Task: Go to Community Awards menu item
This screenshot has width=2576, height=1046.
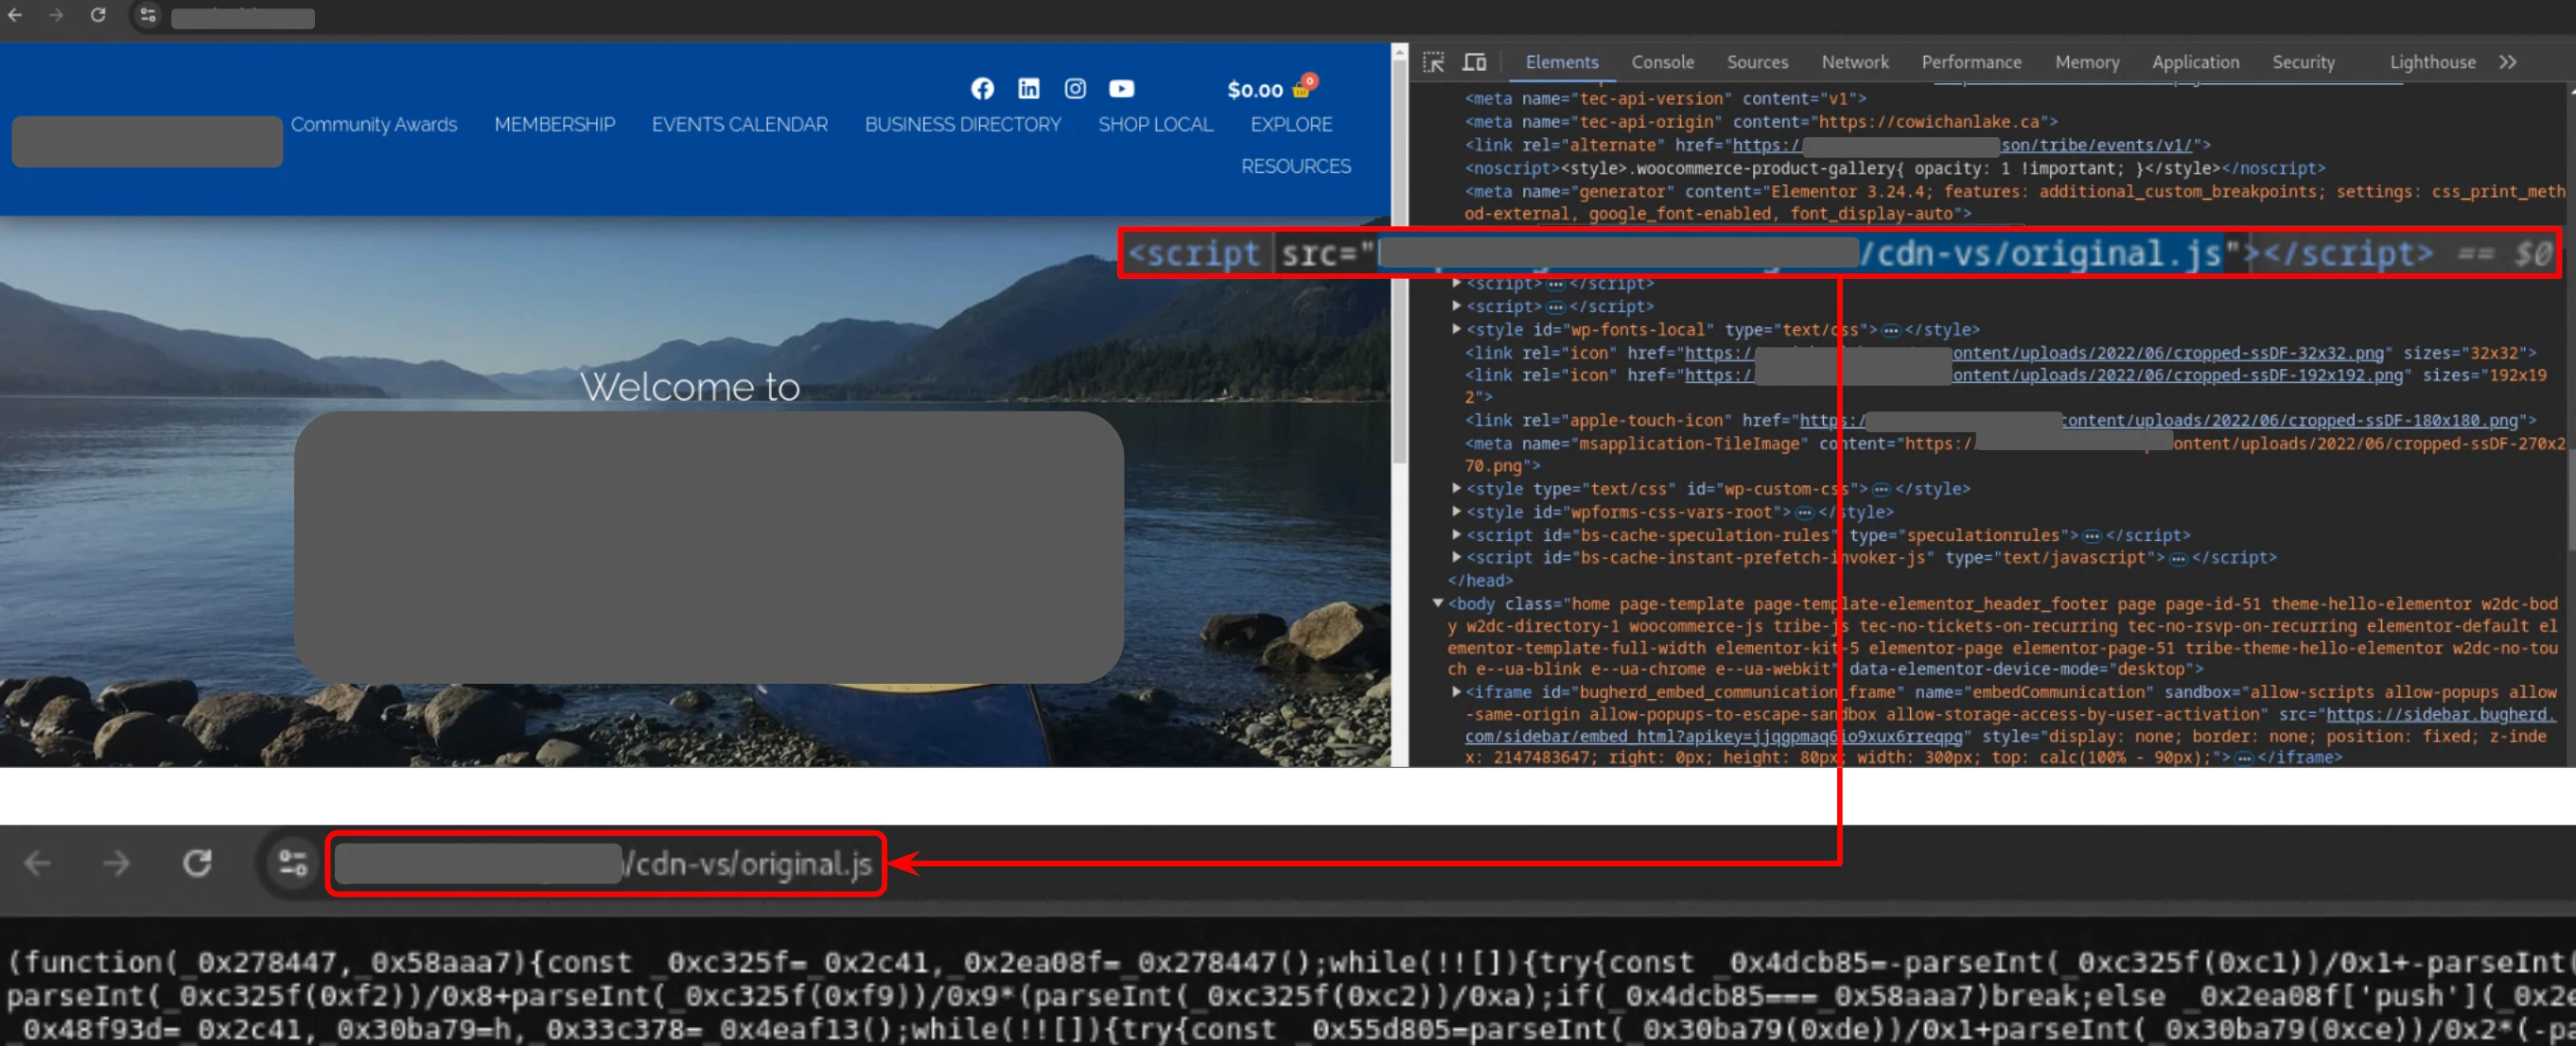Action: (374, 124)
